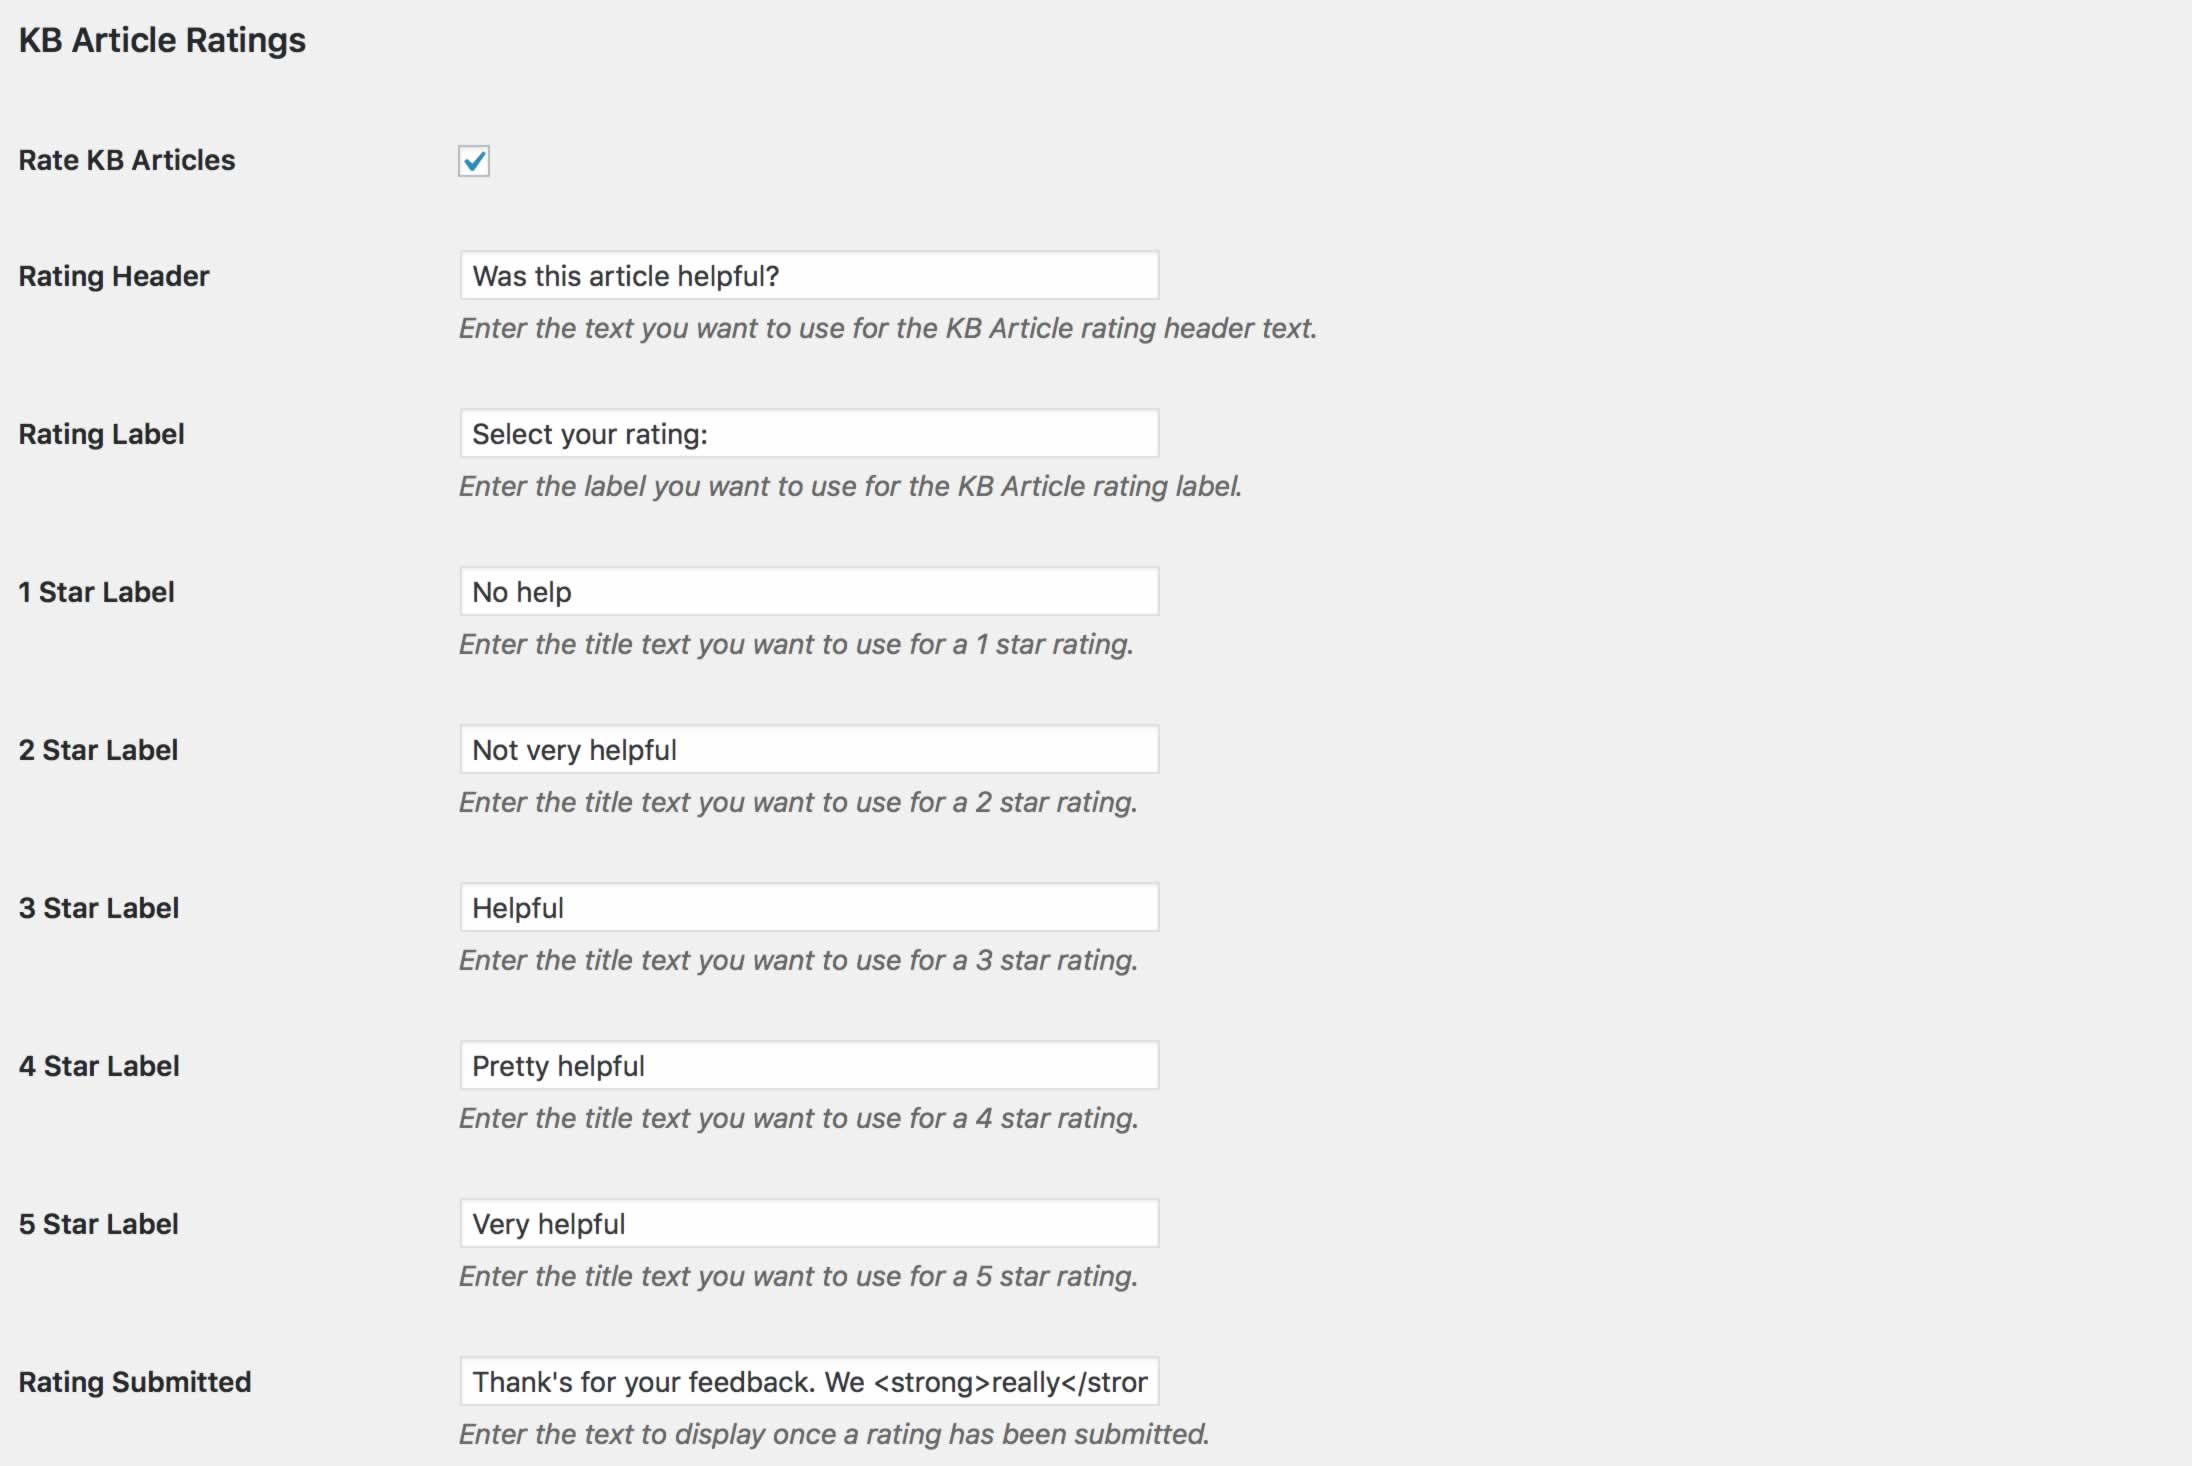The height and width of the screenshot is (1466, 2192).
Task: Click the 2 Star Label input
Action: tap(808, 750)
